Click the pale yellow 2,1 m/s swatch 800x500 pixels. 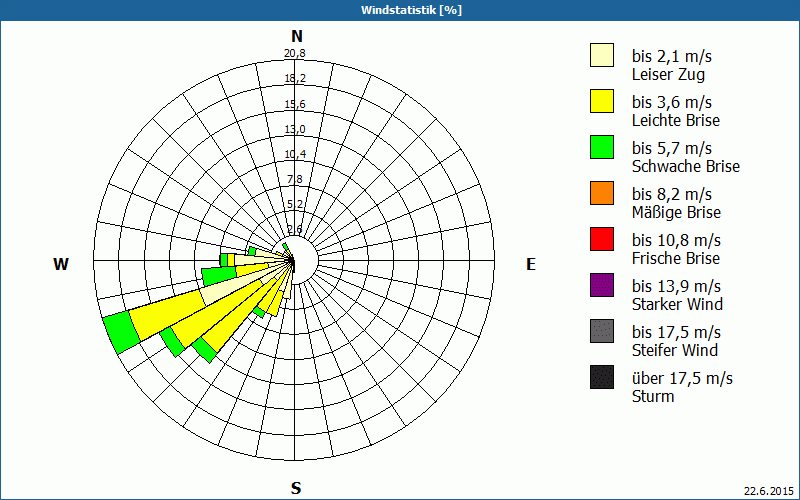[602, 55]
